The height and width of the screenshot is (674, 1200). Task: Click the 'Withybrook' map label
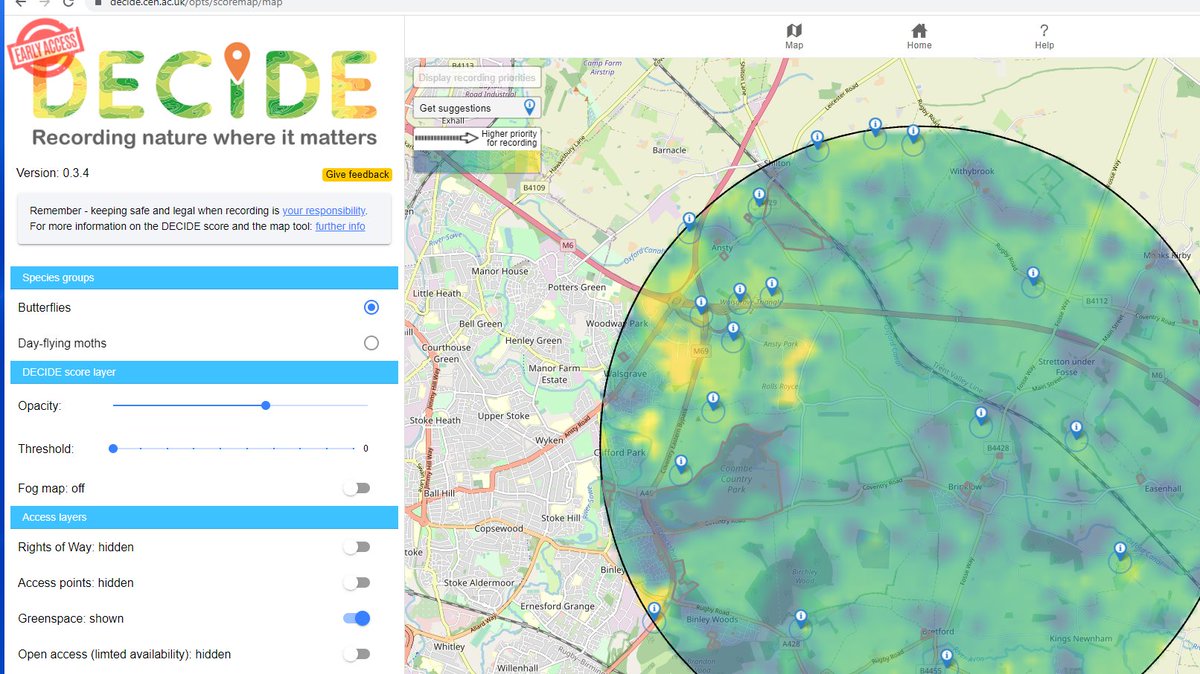pyautogui.click(x=973, y=171)
